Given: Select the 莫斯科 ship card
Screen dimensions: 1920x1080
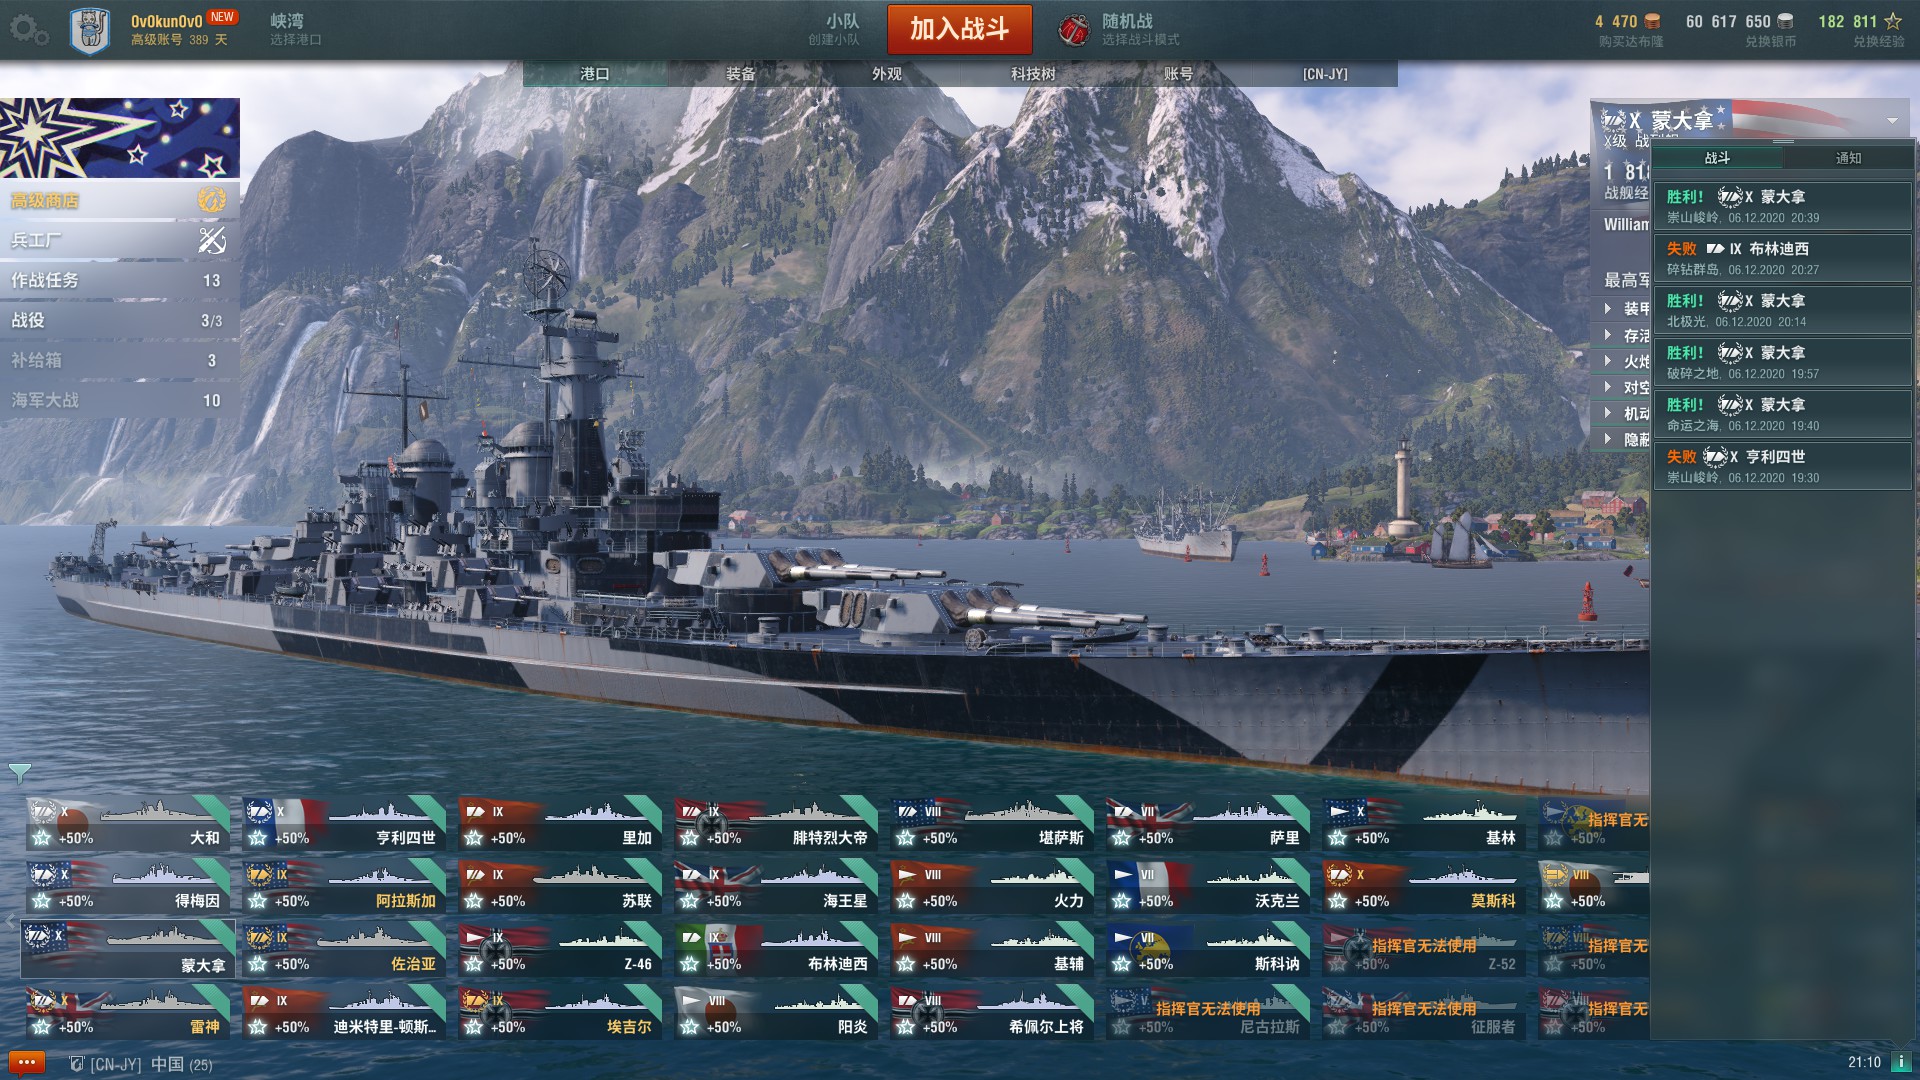Looking at the screenshot, I should click(x=1423, y=887).
